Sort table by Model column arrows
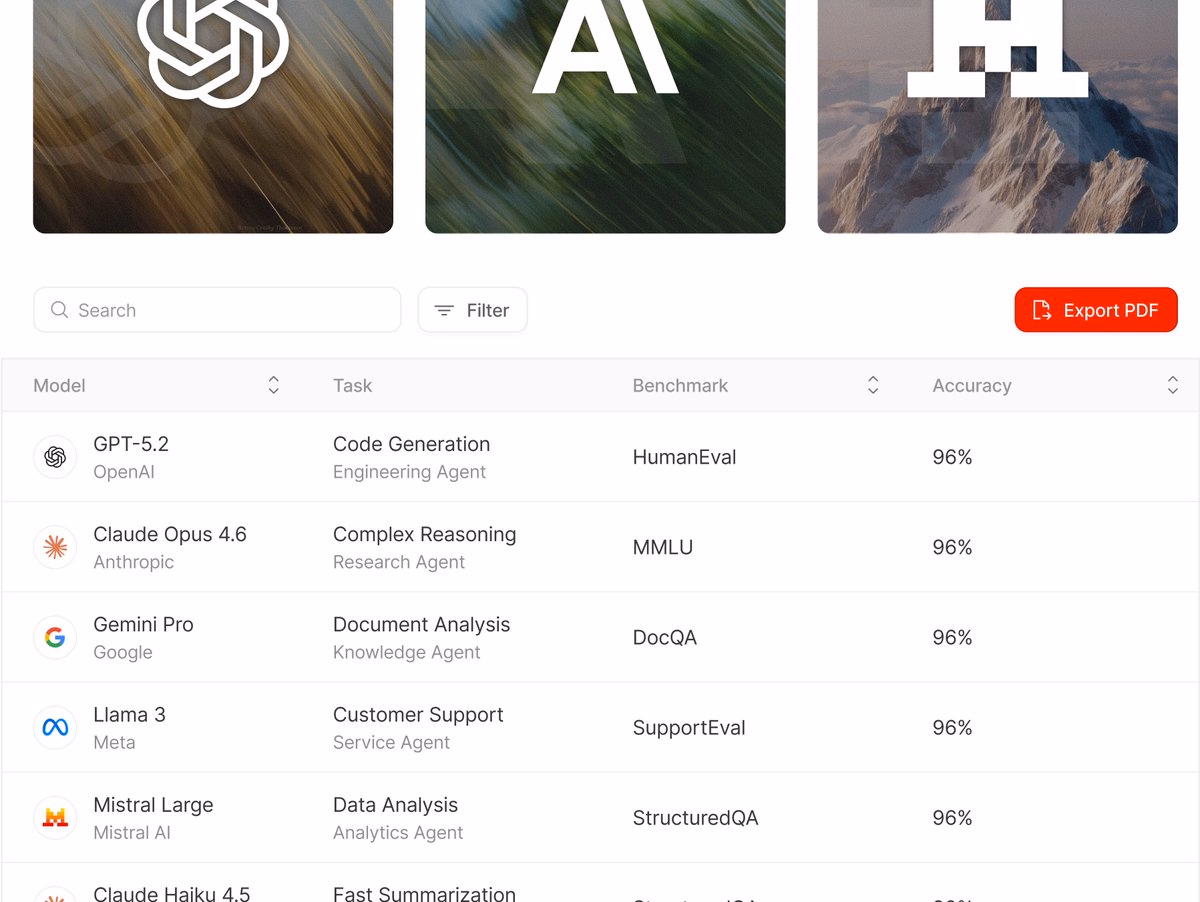 click(273, 385)
